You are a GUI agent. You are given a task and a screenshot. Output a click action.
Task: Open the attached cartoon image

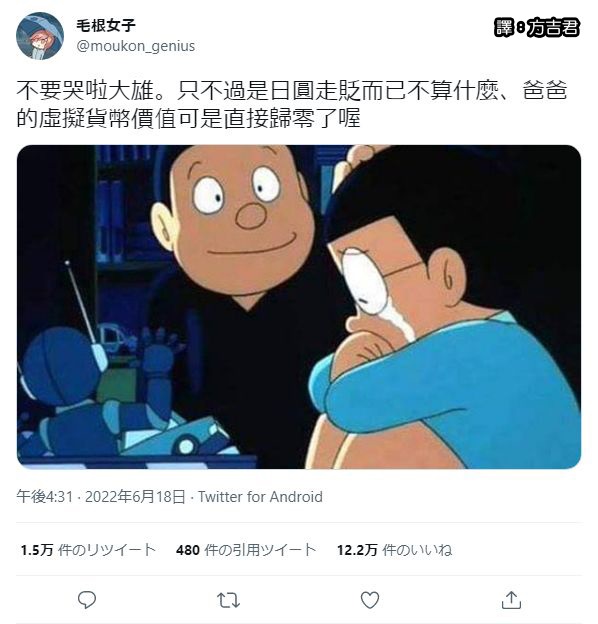tap(299, 306)
